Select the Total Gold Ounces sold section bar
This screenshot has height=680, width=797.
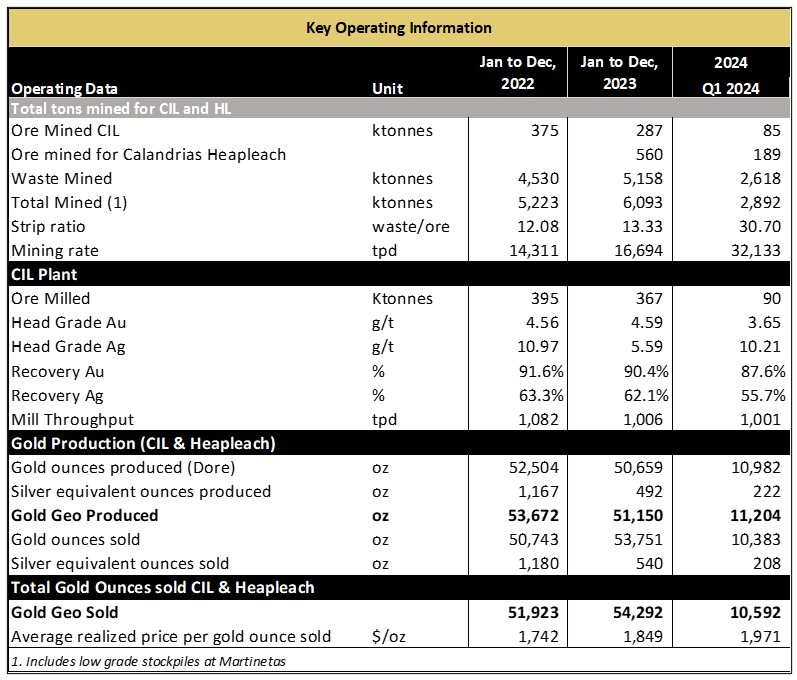pos(161,587)
